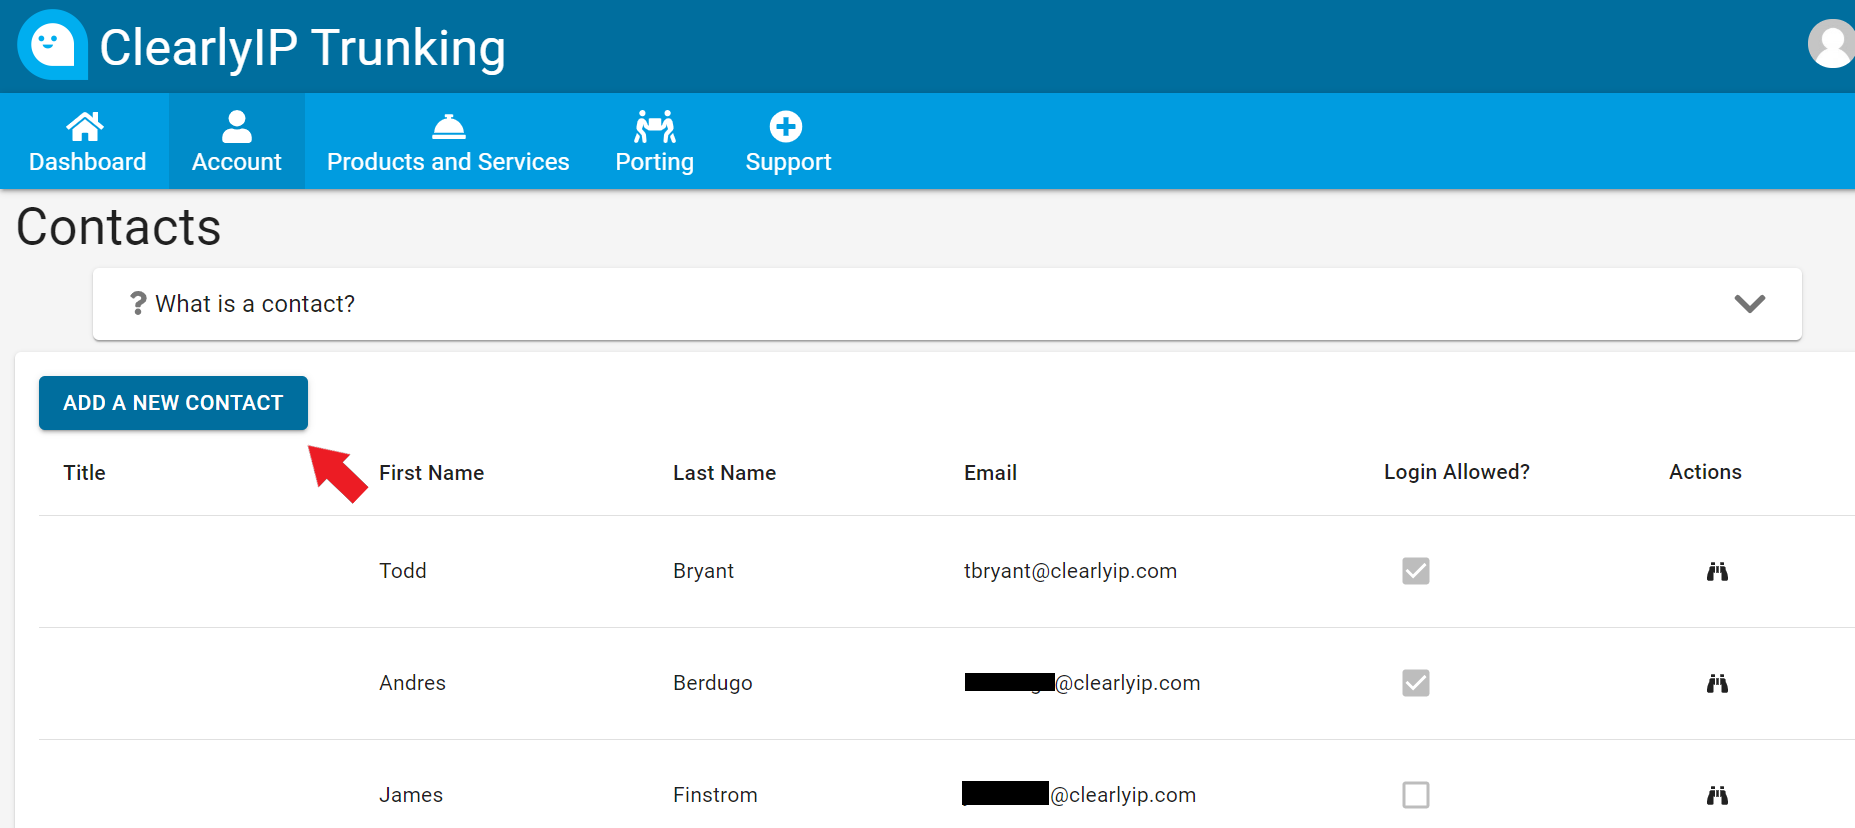The image size is (1855, 828).
Task: Select the last name Bryant cell
Action: [703, 571]
